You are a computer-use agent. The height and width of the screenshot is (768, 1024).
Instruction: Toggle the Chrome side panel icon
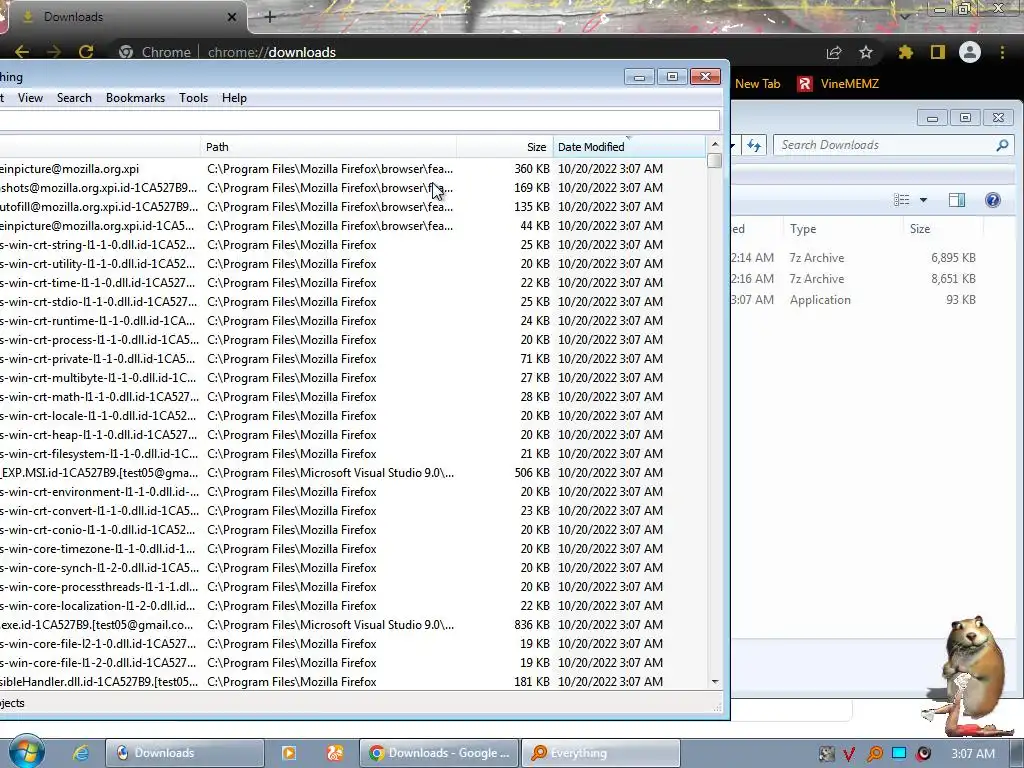[938, 52]
